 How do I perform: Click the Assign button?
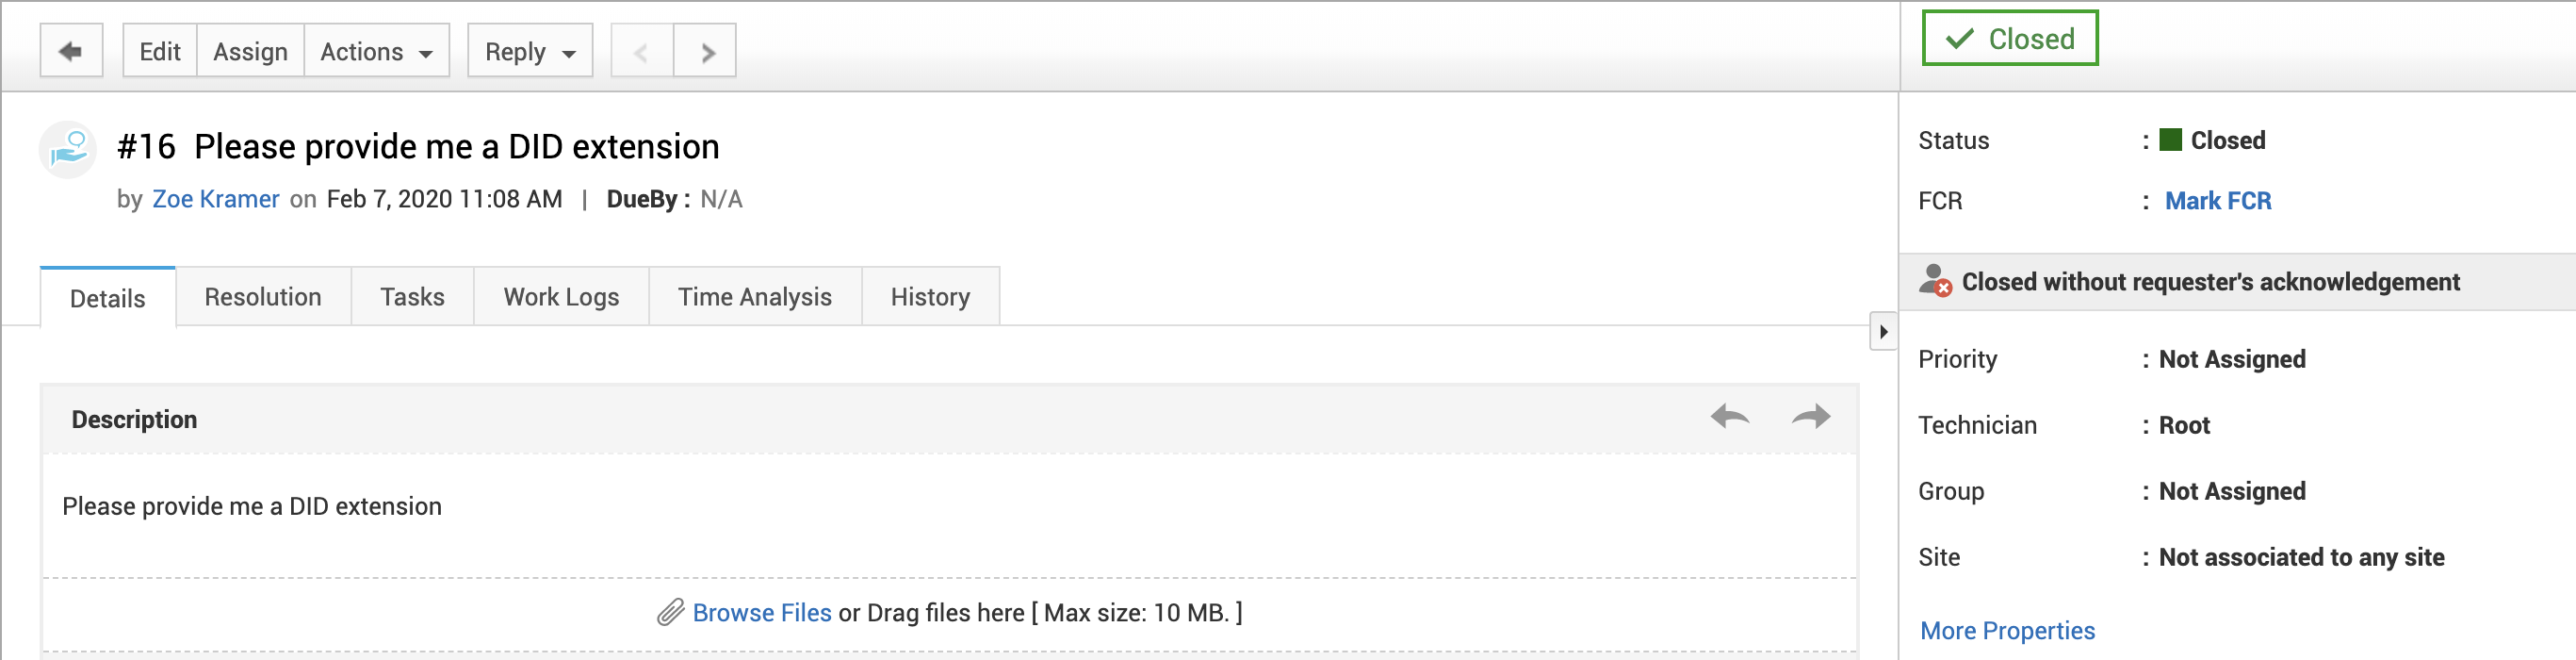click(x=250, y=52)
